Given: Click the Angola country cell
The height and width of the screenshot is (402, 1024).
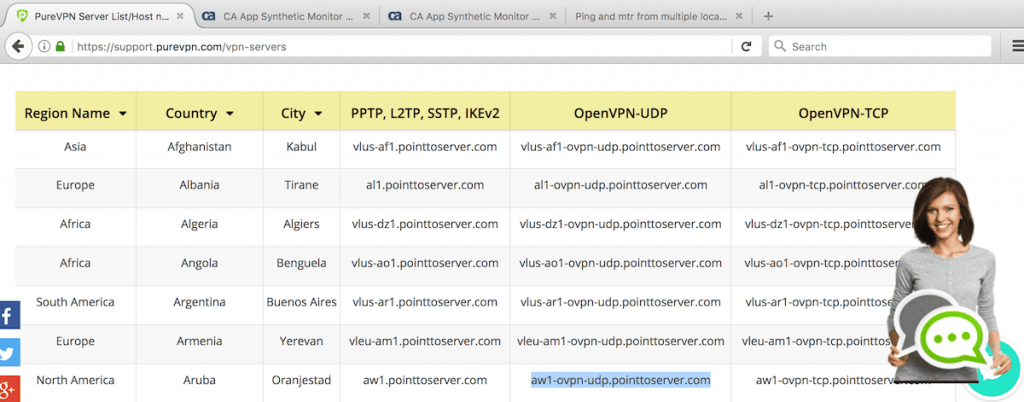Looking at the screenshot, I should click(x=199, y=264).
